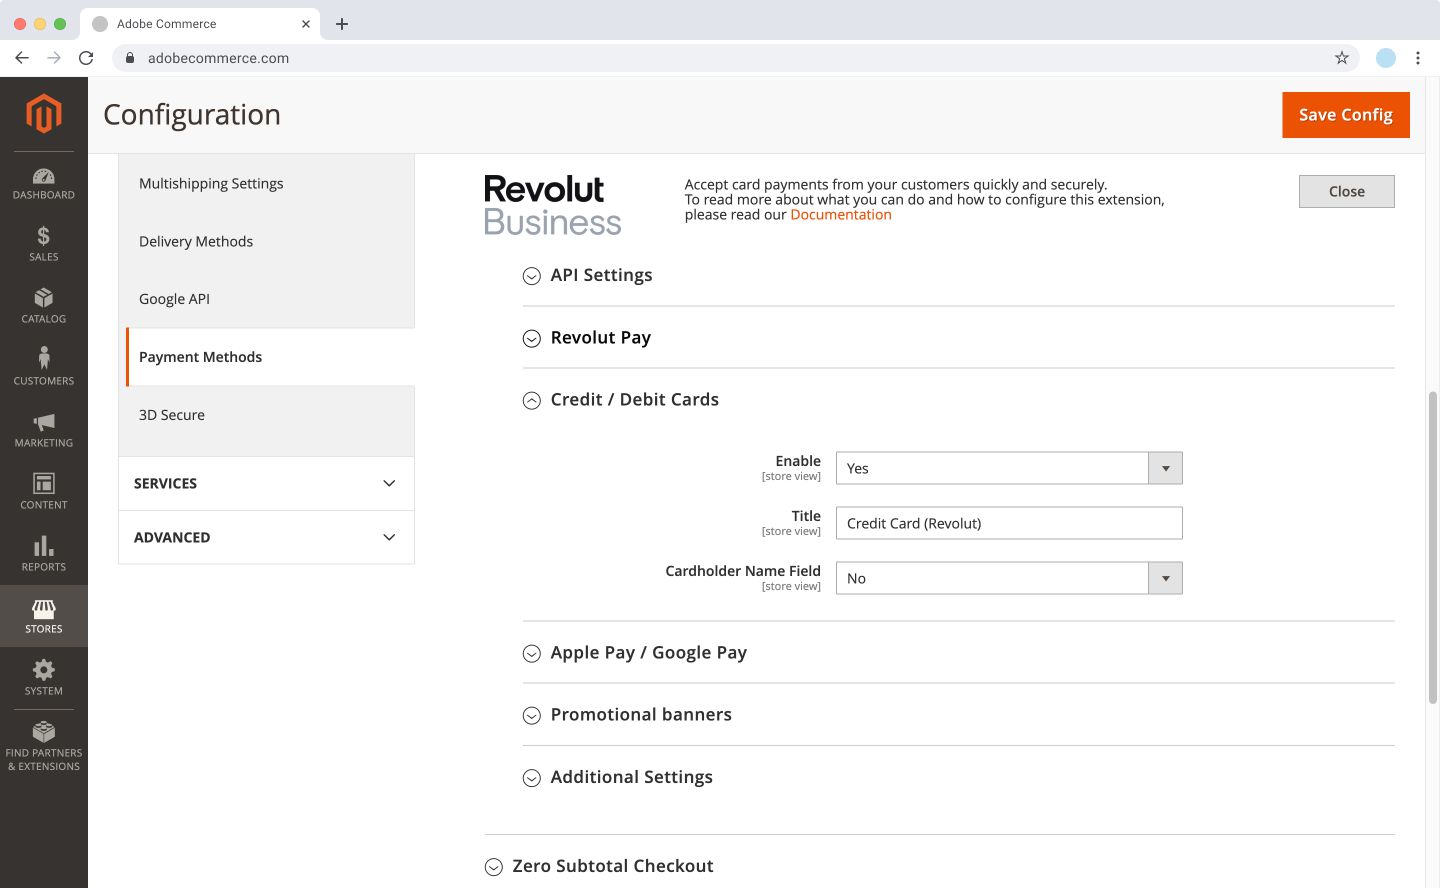
Task: Expand the ADVANCED config group
Action: click(266, 538)
